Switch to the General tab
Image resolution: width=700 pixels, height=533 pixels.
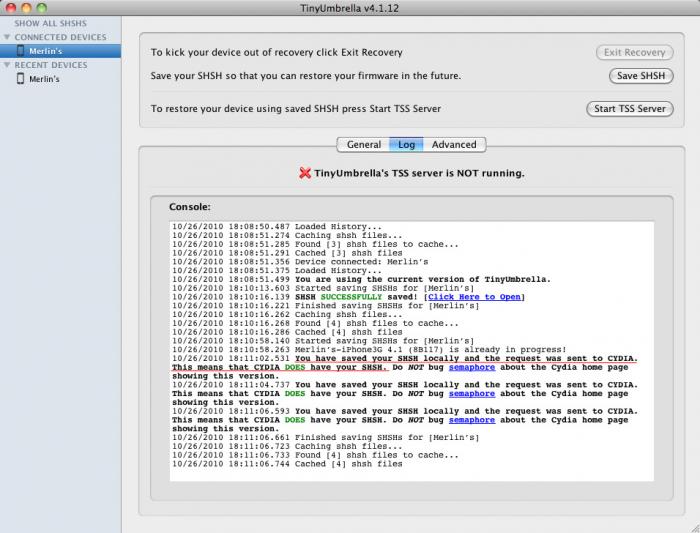(363, 144)
